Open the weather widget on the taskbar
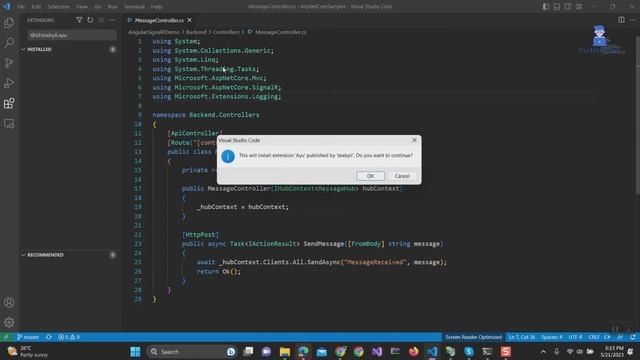The height and width of the screenshot is (360, 640). [29, 351]
